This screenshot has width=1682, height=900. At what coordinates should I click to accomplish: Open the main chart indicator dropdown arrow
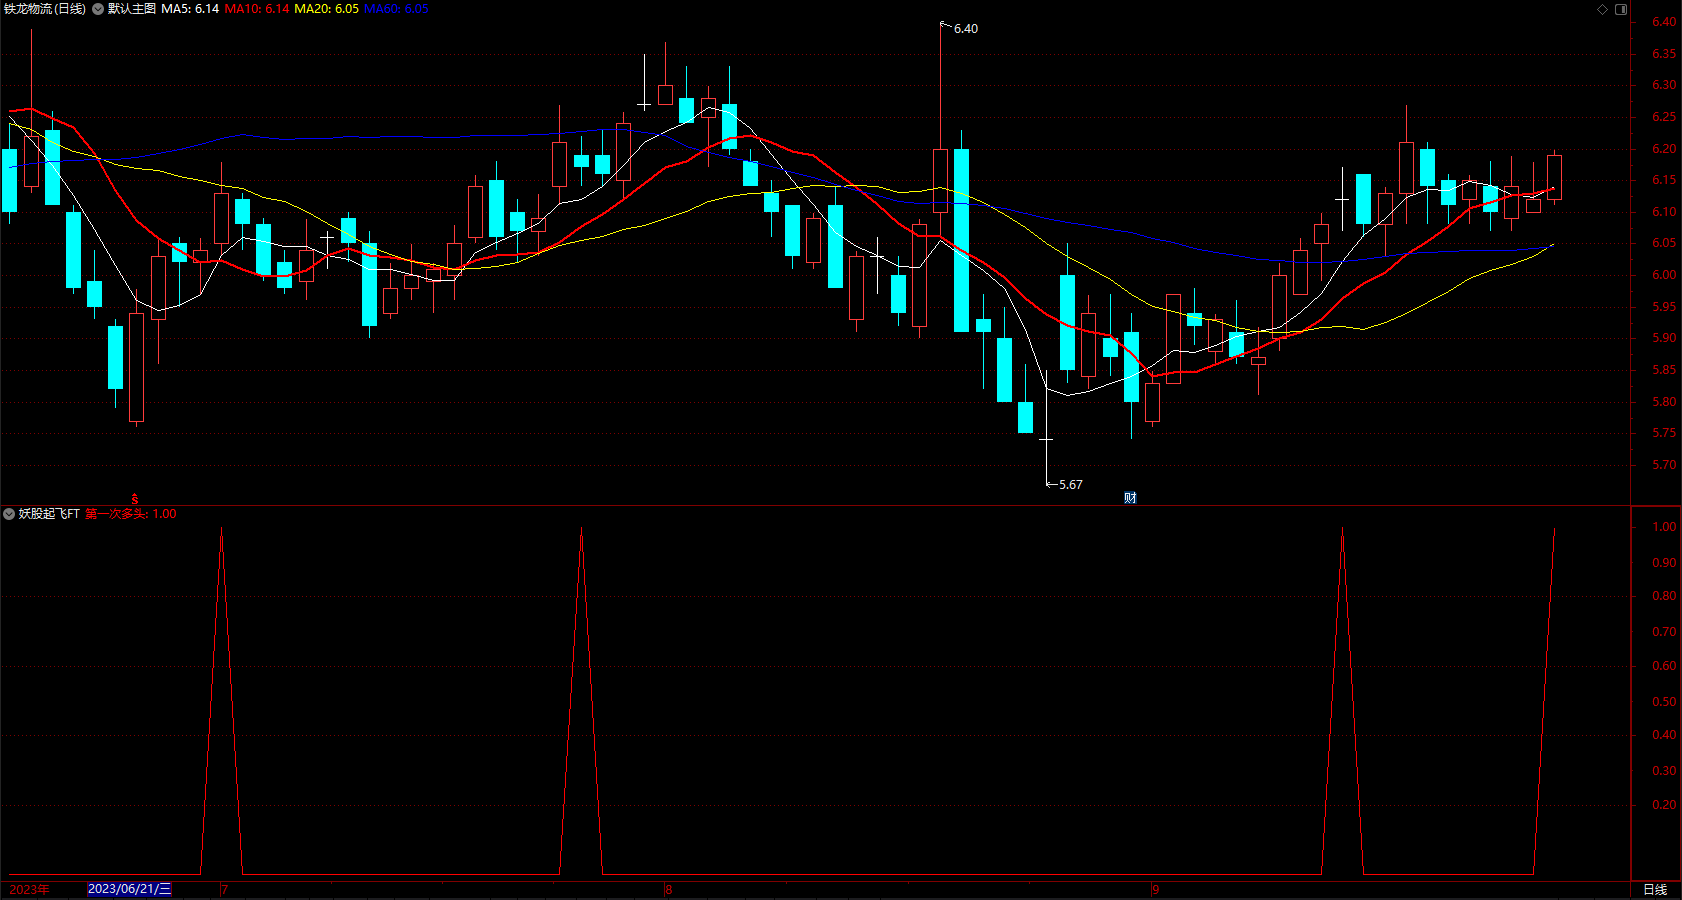[98, 9]
